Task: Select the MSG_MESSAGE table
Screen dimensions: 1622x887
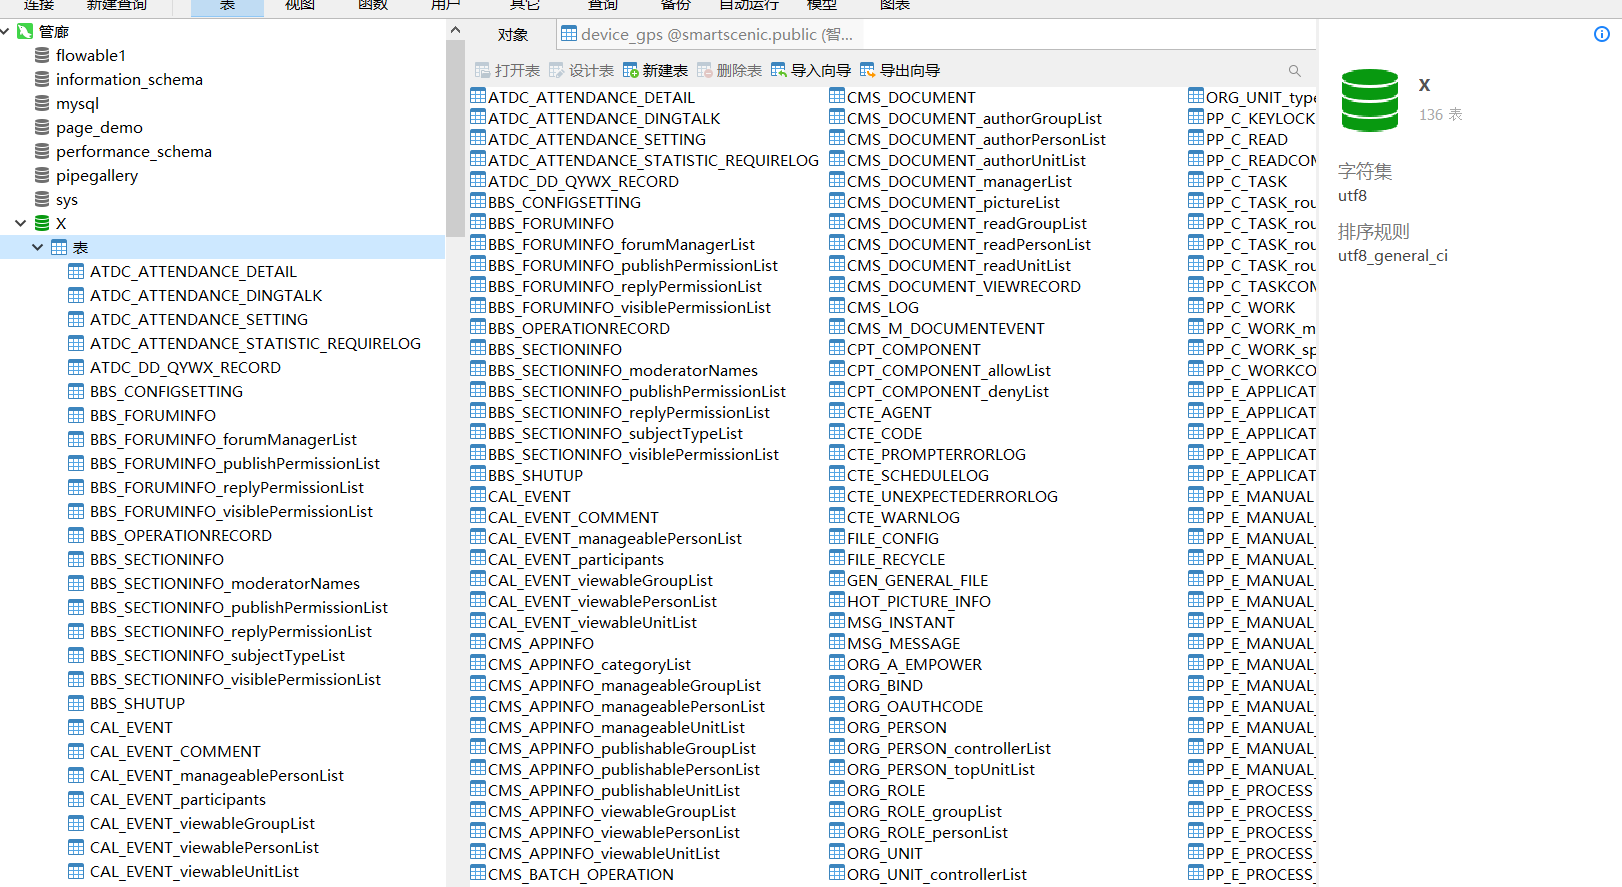Action: point(903,643)
